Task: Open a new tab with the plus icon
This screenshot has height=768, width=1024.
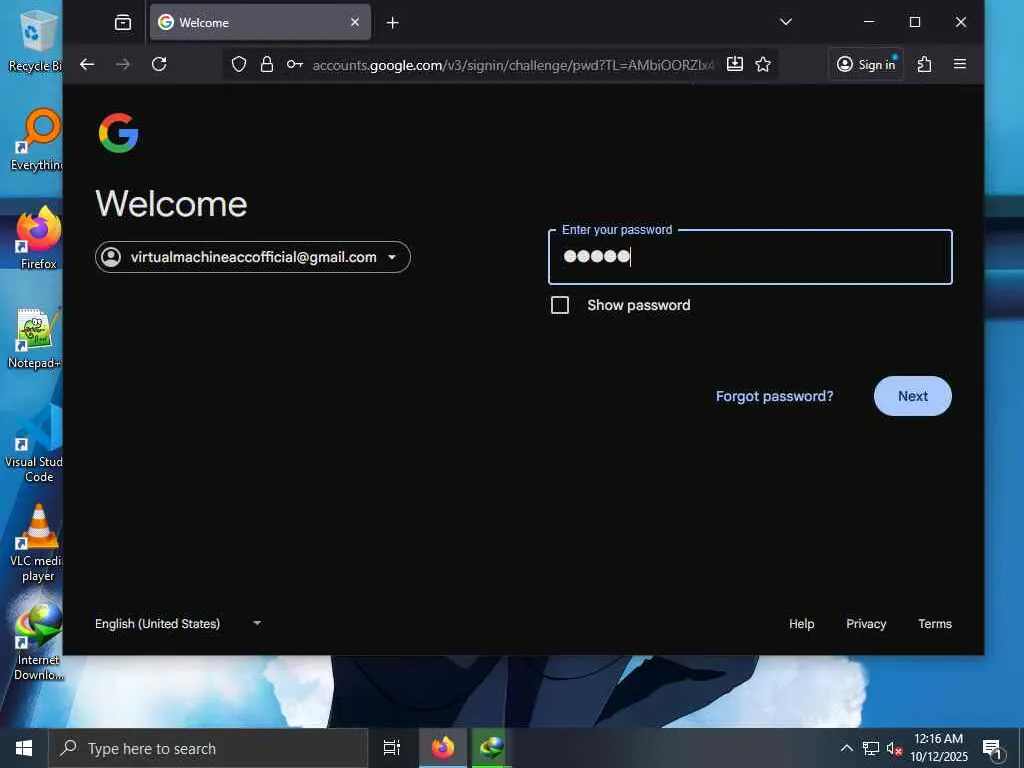Action: point(392,23)
